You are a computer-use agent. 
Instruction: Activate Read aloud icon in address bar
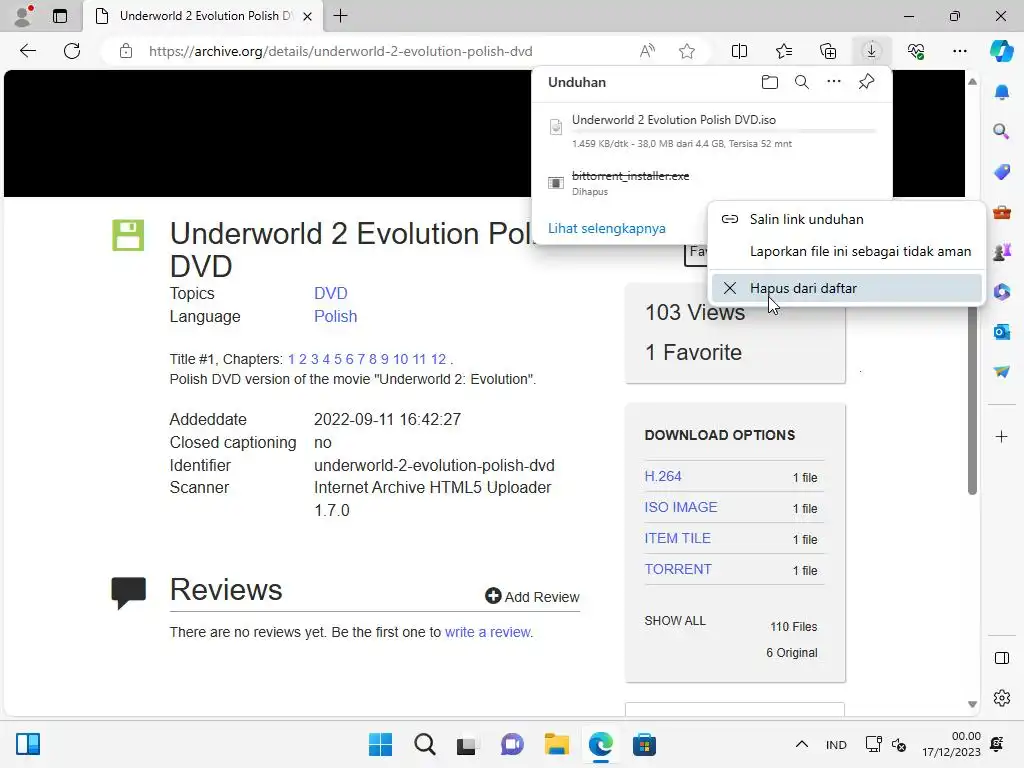click(647, 51)
